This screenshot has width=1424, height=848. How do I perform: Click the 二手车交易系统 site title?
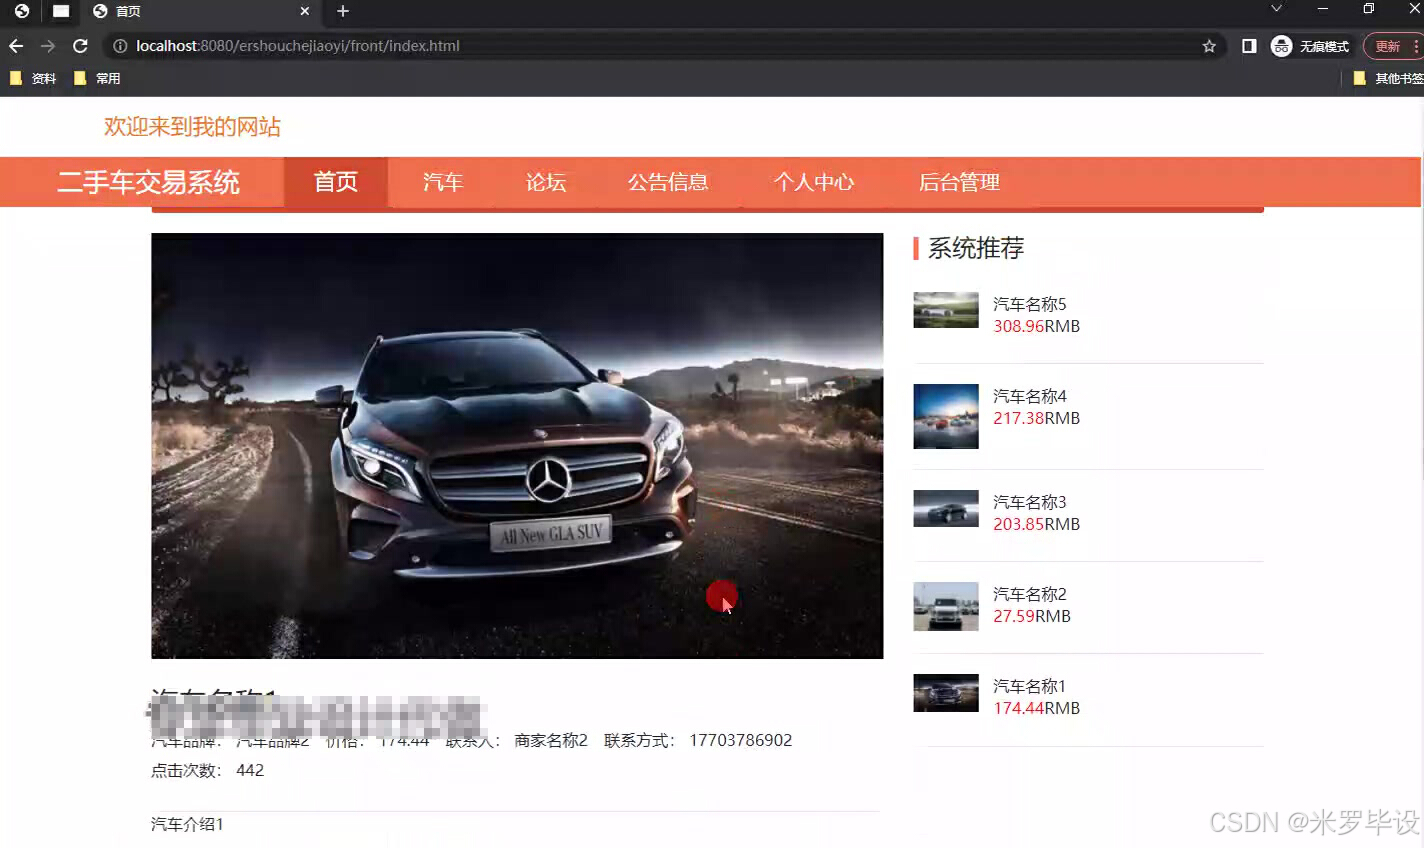[148, 182]
